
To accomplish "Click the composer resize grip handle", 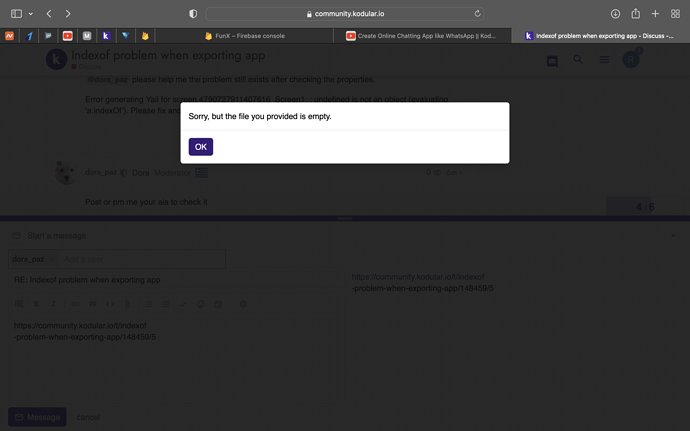I will pyautogui.click(x=345, y=218).
